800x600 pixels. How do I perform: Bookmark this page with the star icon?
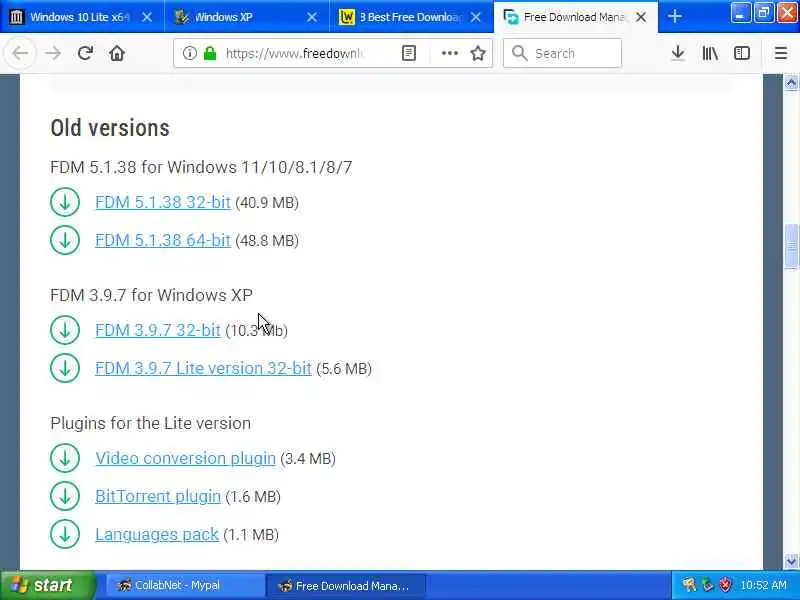pyautogui.click(x=478, y=53)
